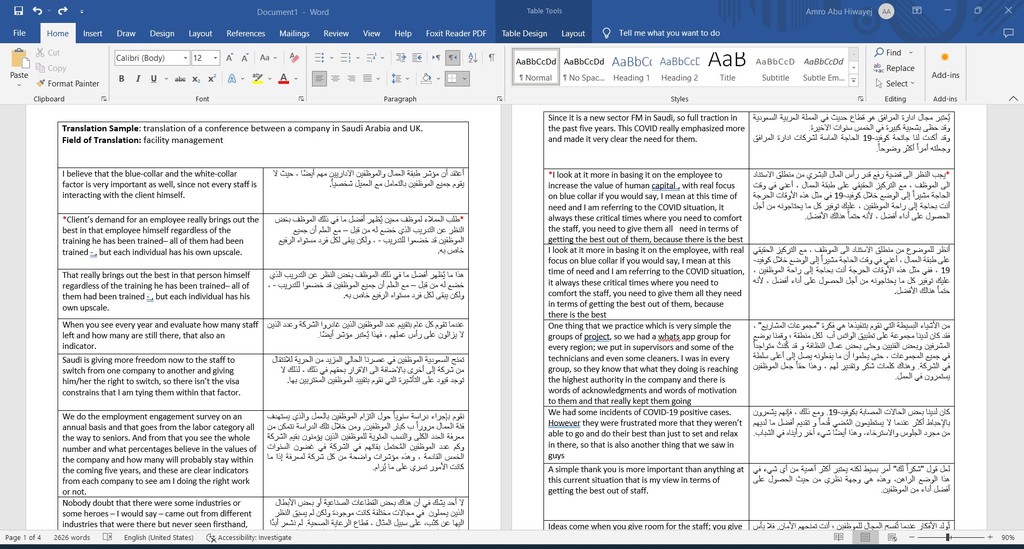1024x549 pixels.
Task: Click the 2626 words count
Action: (72, 537)
